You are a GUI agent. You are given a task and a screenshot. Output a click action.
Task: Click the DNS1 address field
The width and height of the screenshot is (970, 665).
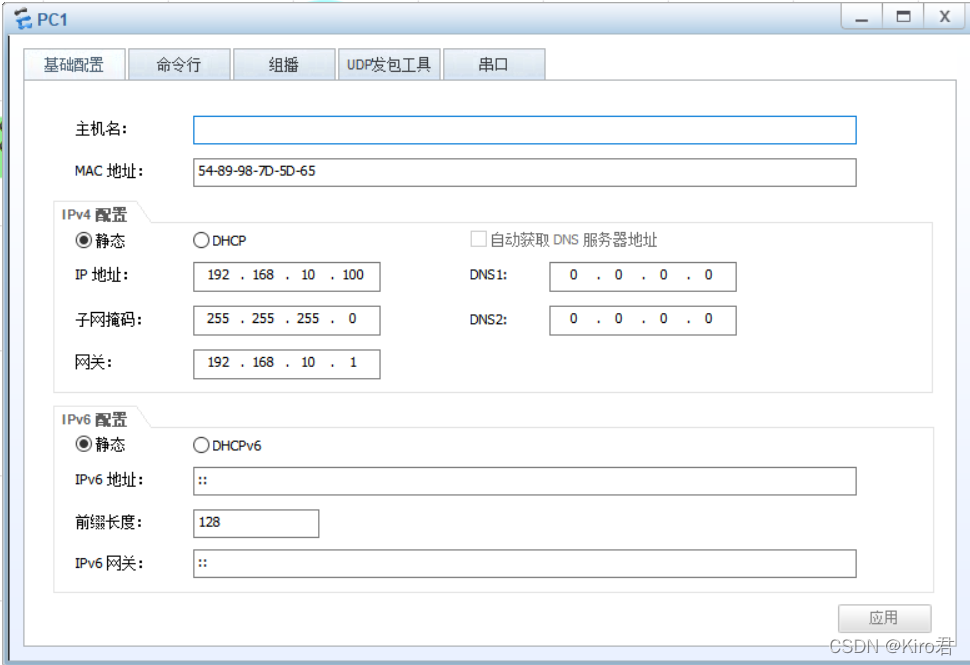tap(643, 277)
